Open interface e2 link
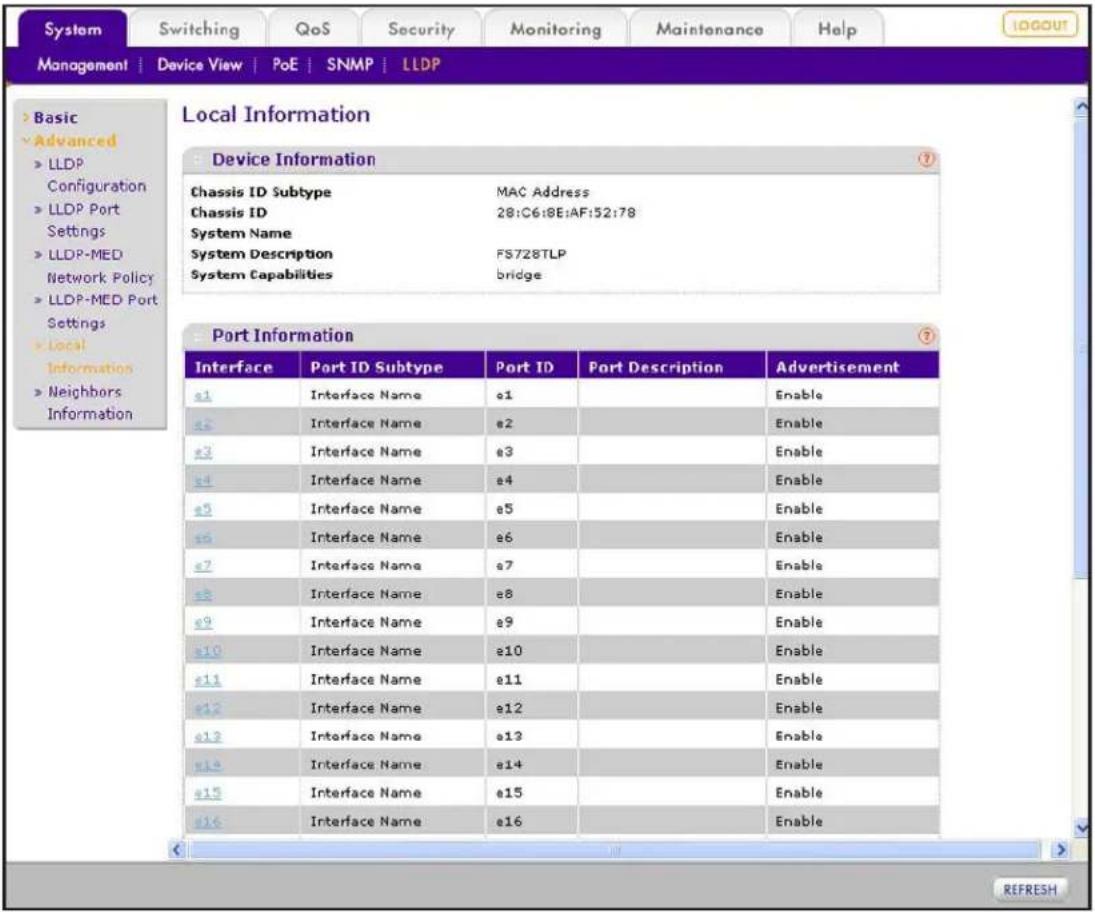This screenshot has width=1095, height=912. coord(203,425)
